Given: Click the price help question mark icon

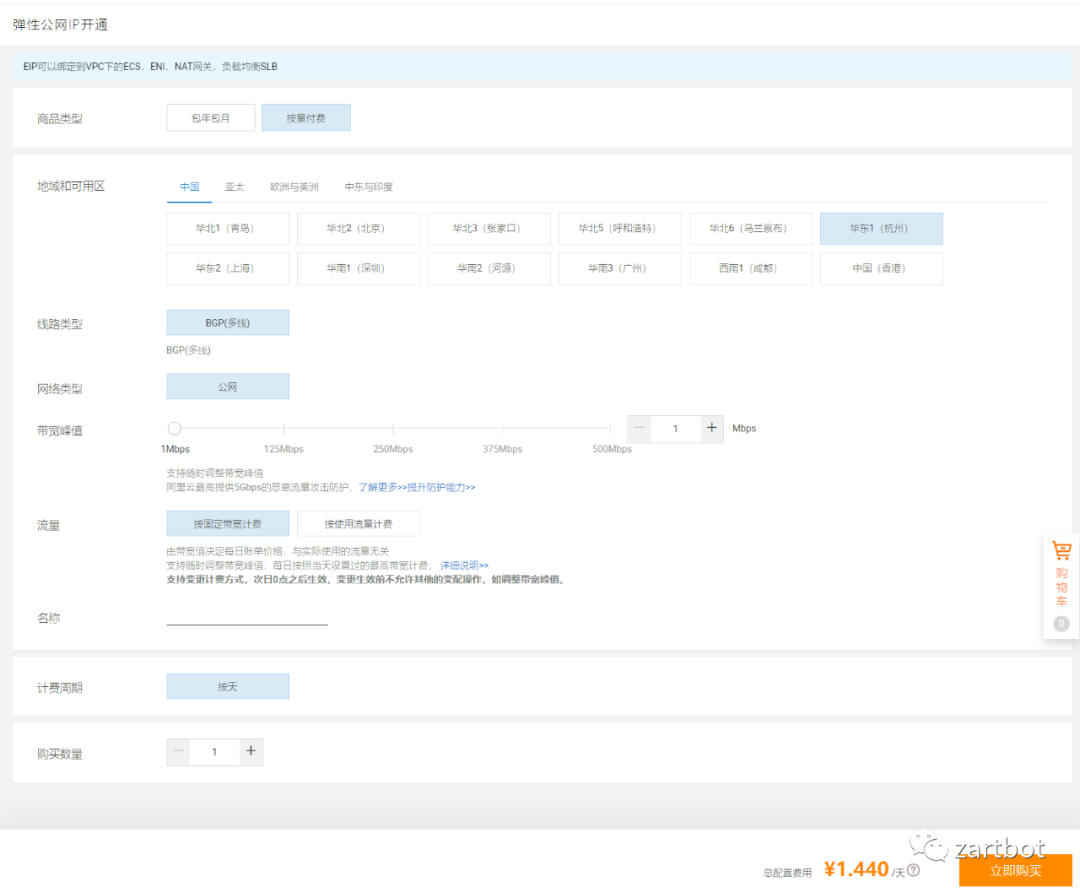Looking at the screenshot, I should tap(913, 870).
